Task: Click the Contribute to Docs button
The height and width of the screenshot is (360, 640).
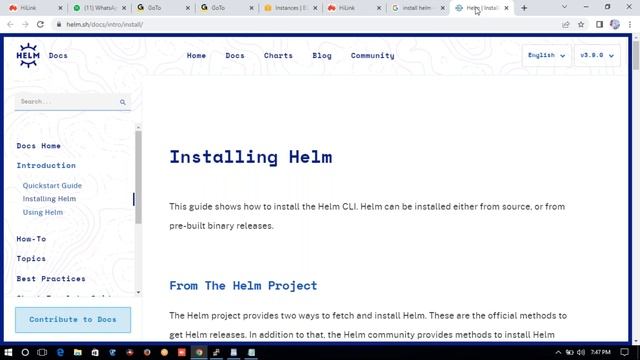Action: click(x=73, y=320)
